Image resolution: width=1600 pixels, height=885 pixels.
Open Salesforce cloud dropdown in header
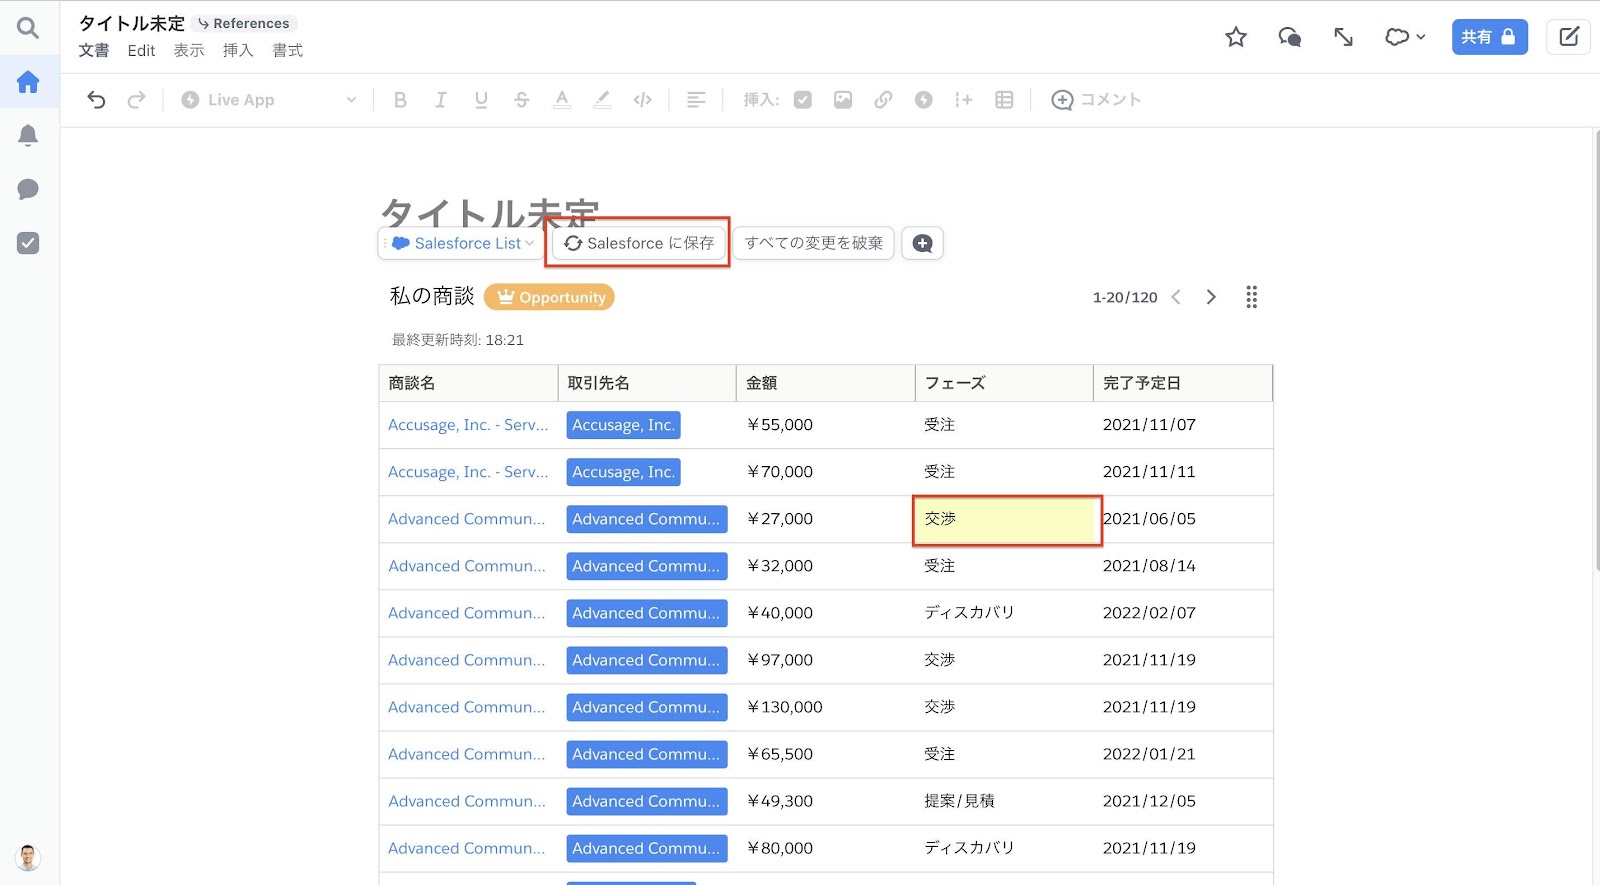(x=1405, y=37)
